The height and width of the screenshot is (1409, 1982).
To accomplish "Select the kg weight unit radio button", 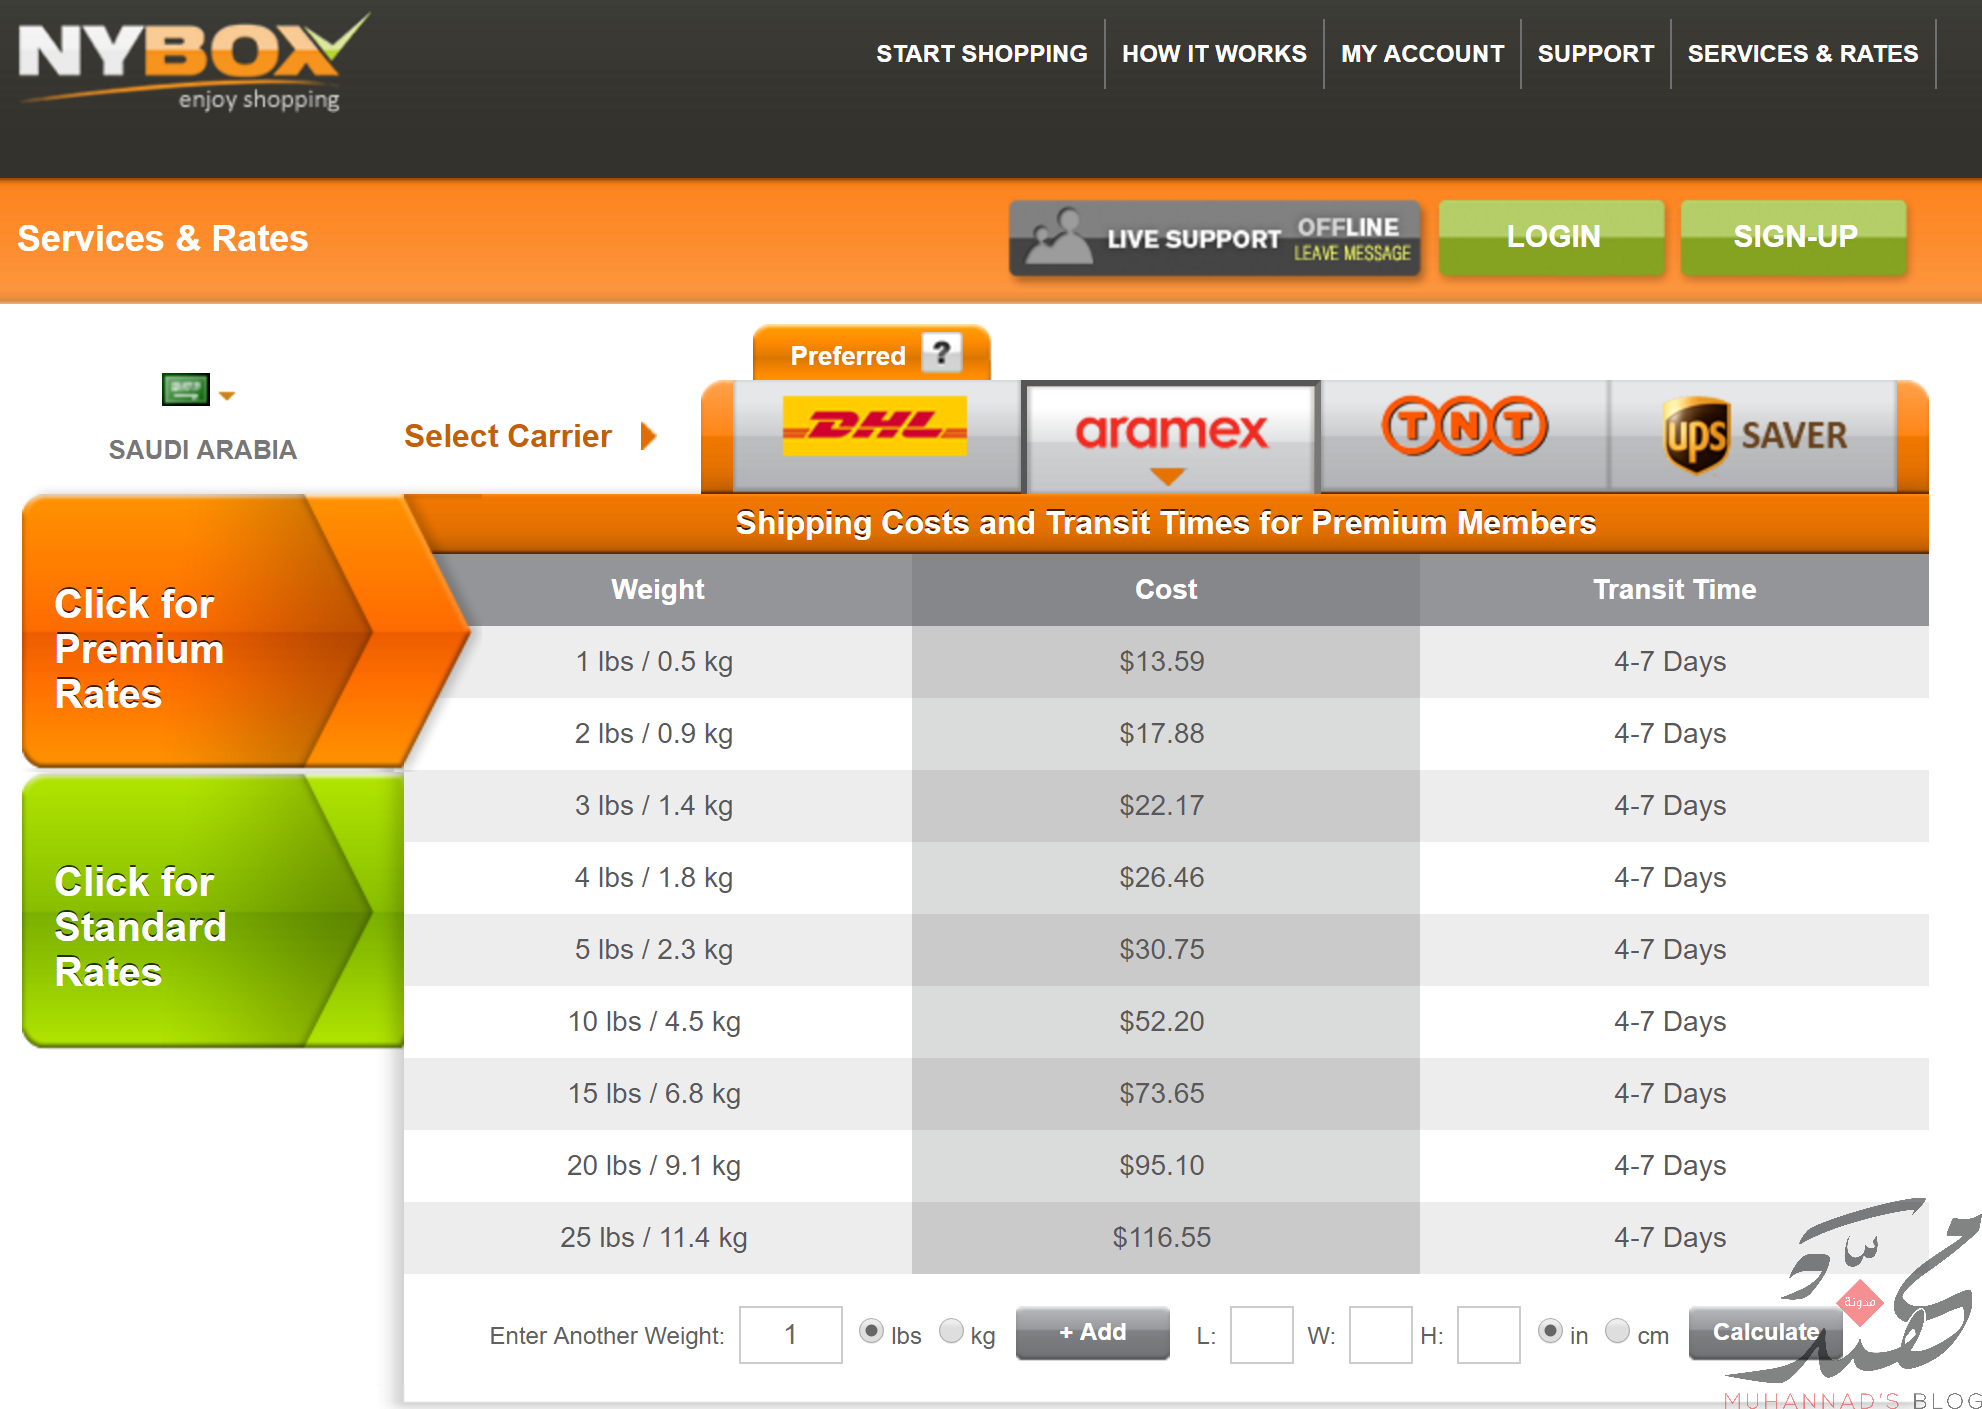I will click(951, 1332).
